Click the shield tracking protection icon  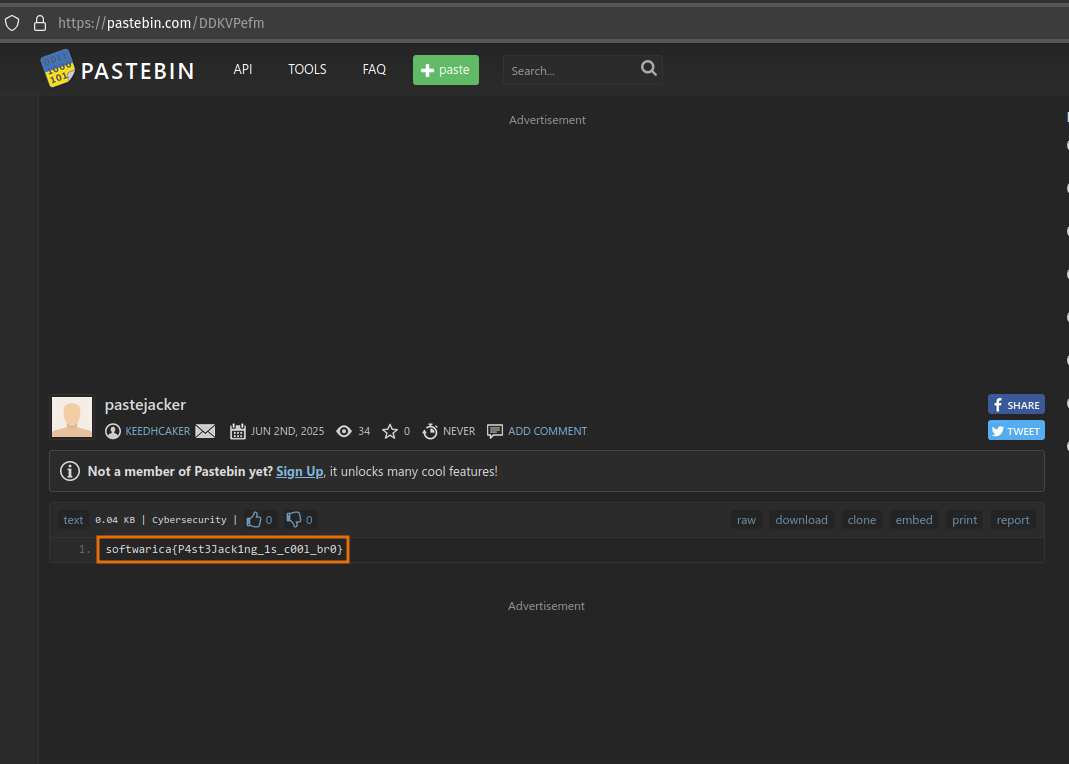click(13, 22)
